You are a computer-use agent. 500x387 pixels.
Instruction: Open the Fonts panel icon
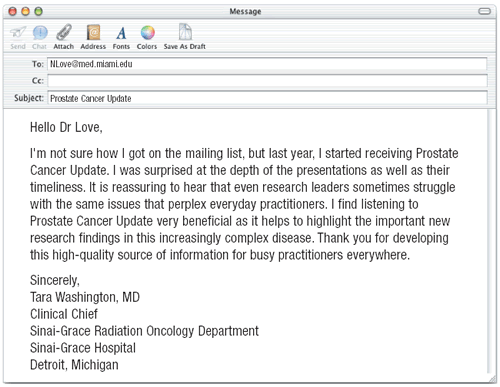[x=121, y=33]
